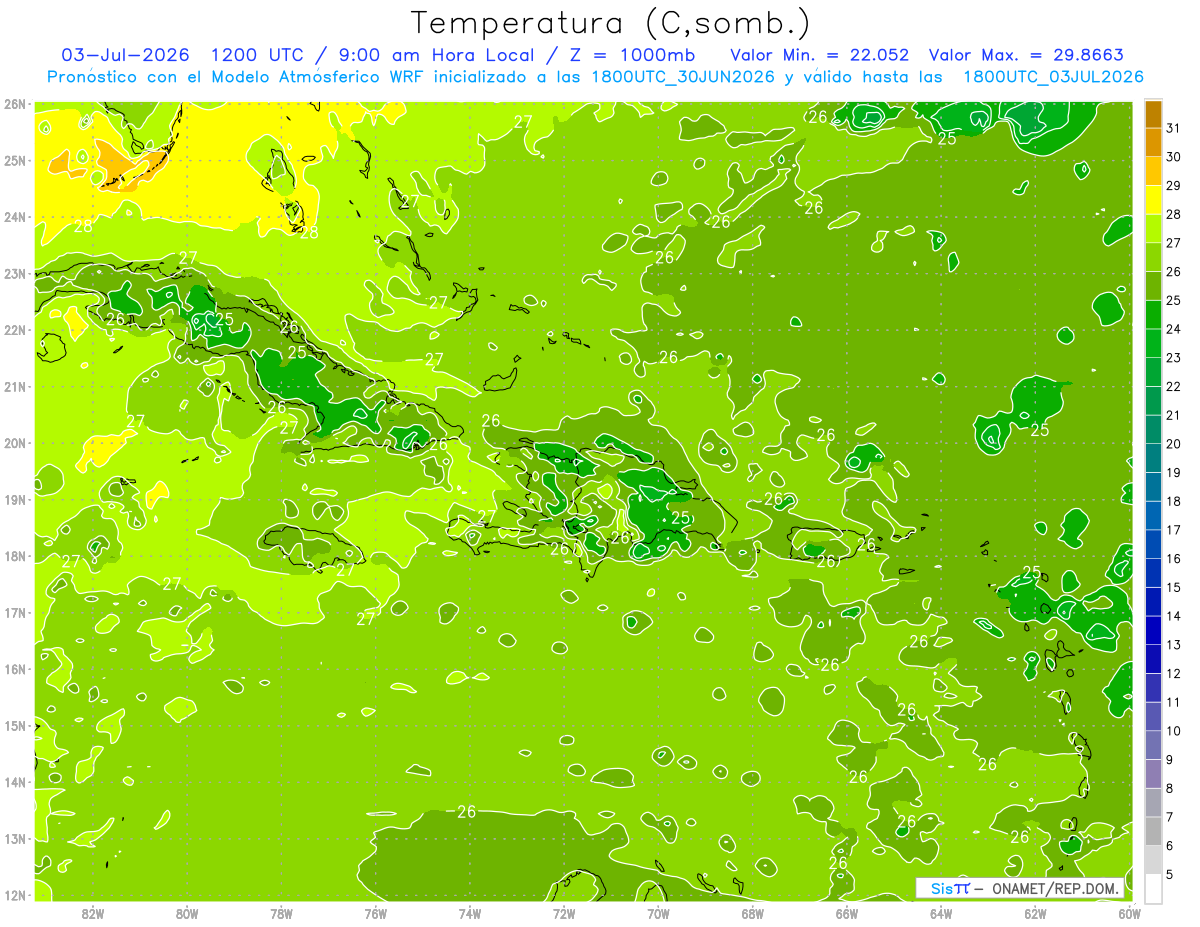Click the 70W longitude axis label
Viewport: 1200px width, 927px height.
point(658,913)
